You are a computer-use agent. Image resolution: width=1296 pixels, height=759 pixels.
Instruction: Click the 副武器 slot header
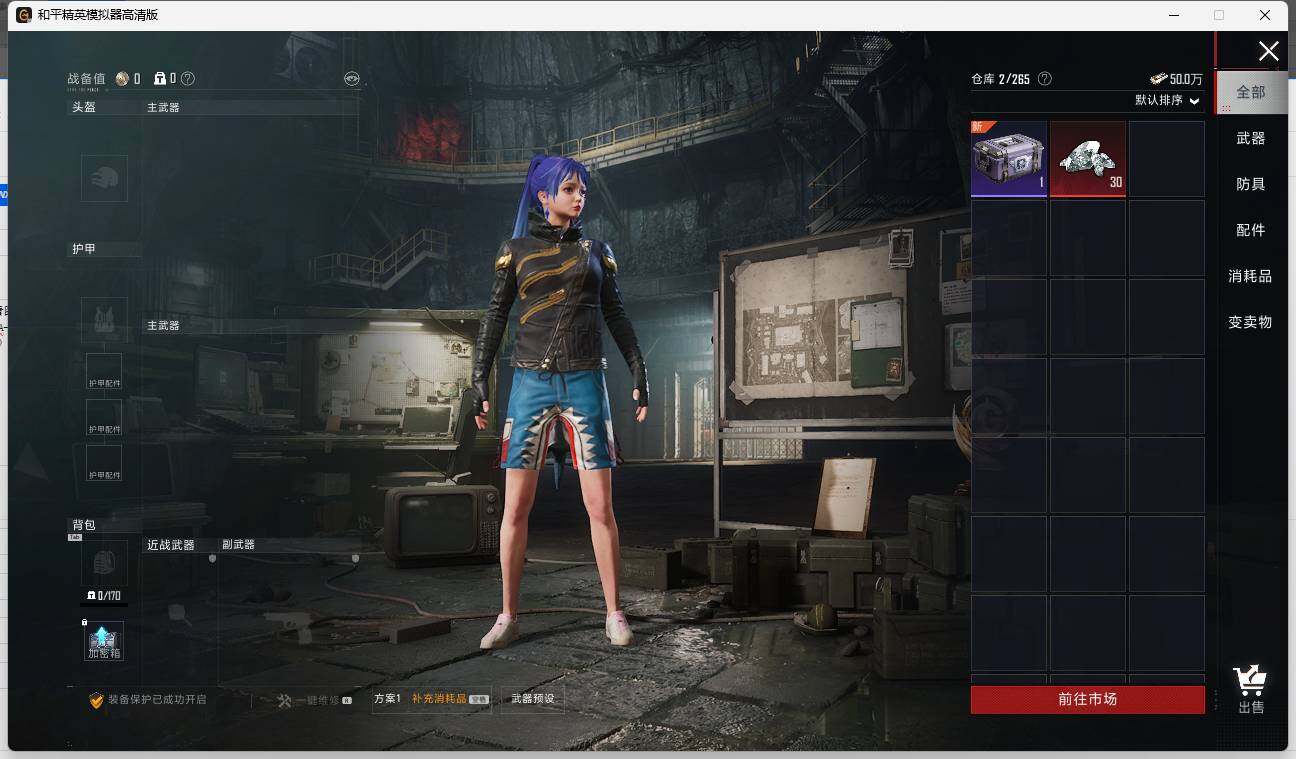pyautogui.click(x=238, y=545)
